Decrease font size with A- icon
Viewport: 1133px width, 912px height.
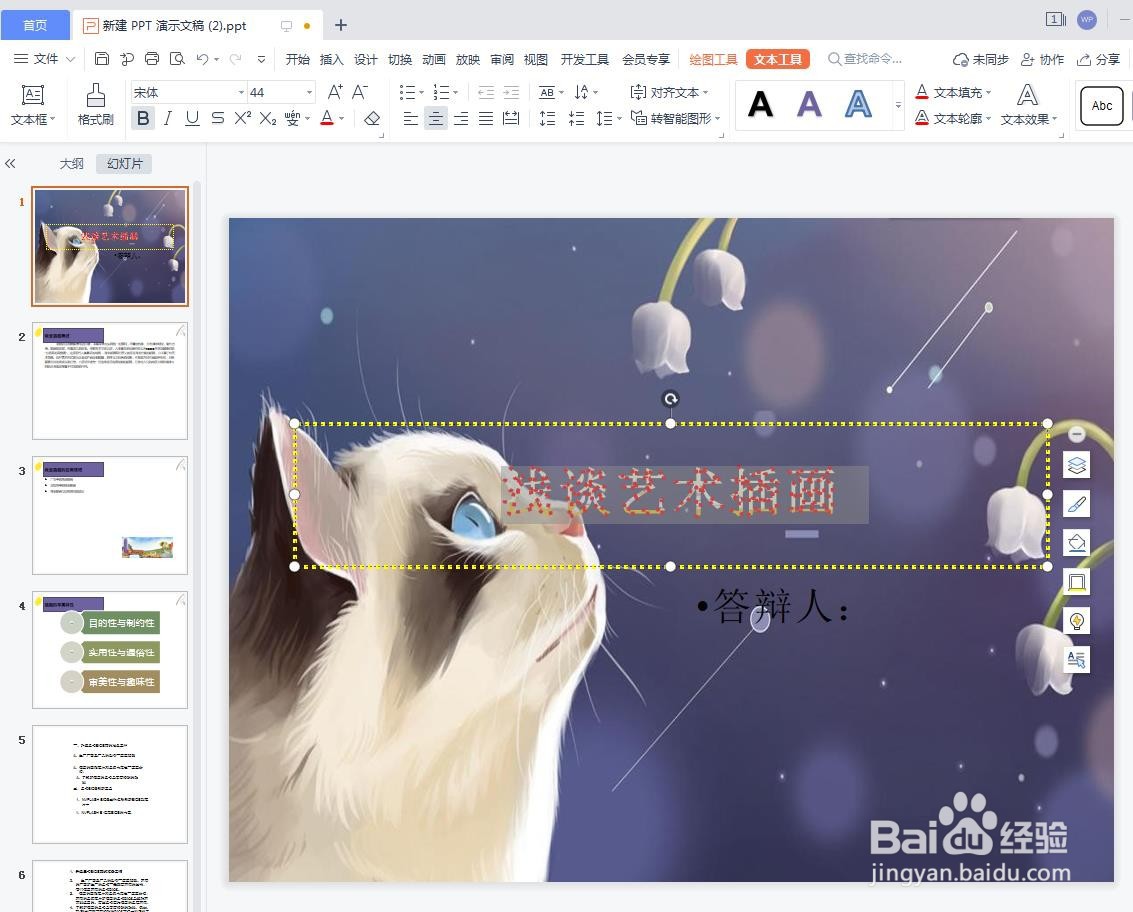coord(360,93)
